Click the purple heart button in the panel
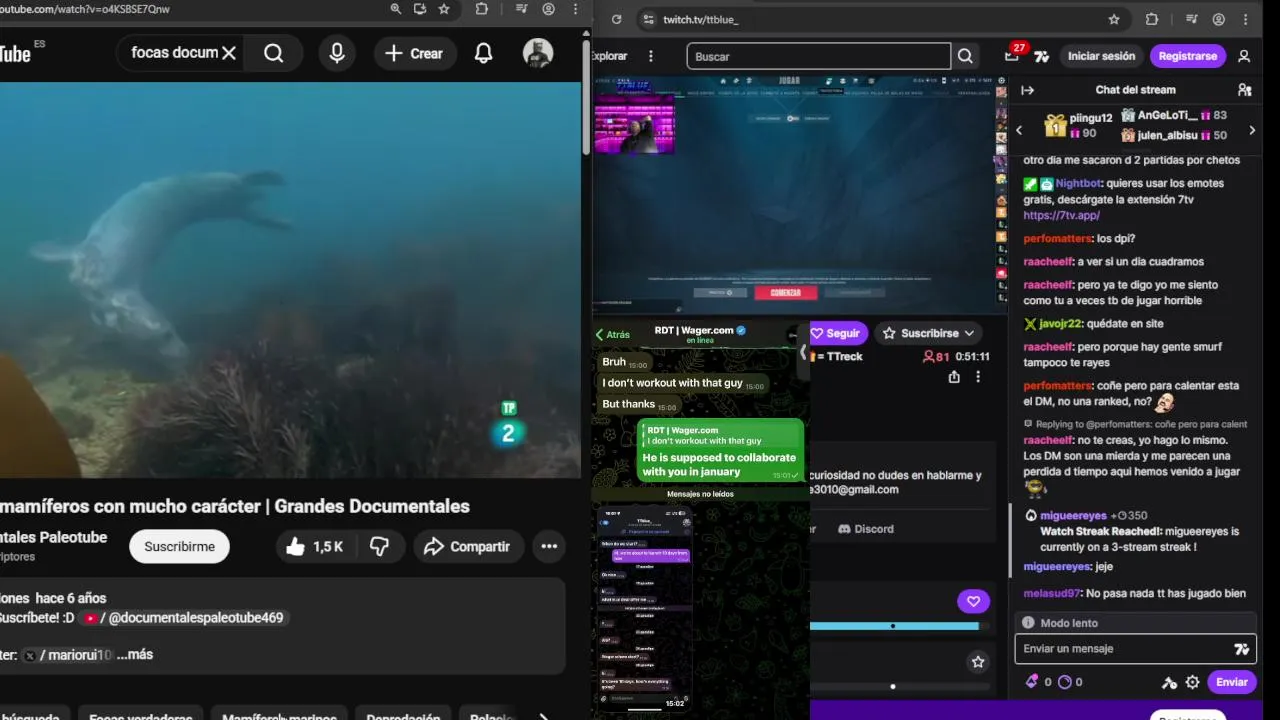1280x720 pixels. coord(973,601)
